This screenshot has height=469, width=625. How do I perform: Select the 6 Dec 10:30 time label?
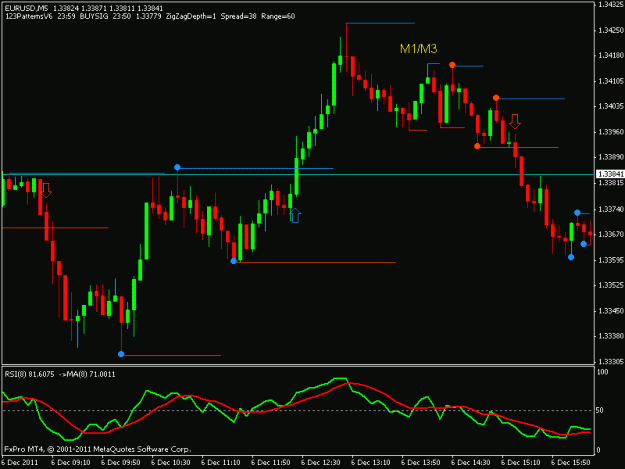171,463
